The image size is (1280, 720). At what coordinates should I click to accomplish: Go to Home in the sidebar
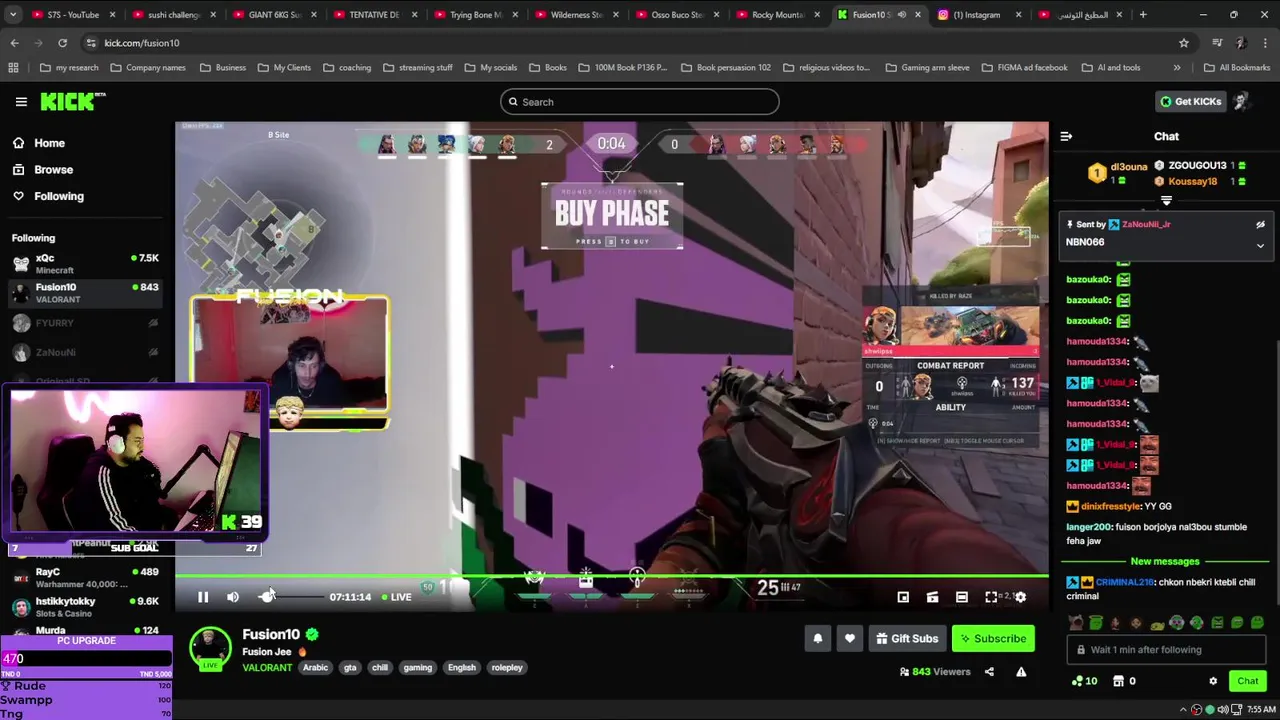(x=49, y=143)
